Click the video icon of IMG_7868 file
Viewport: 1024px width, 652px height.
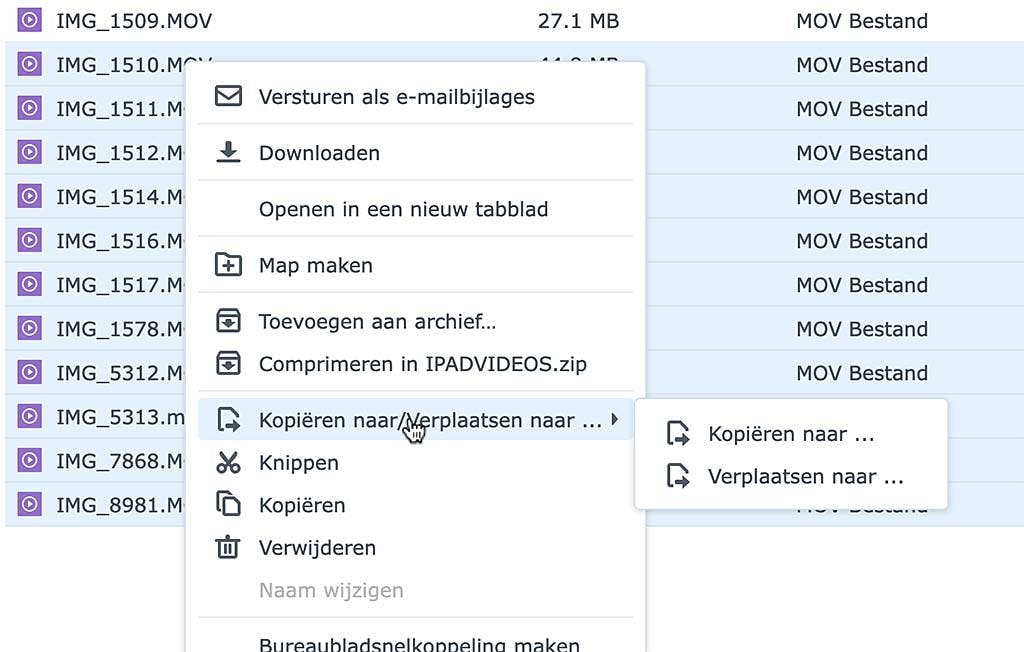30,461
